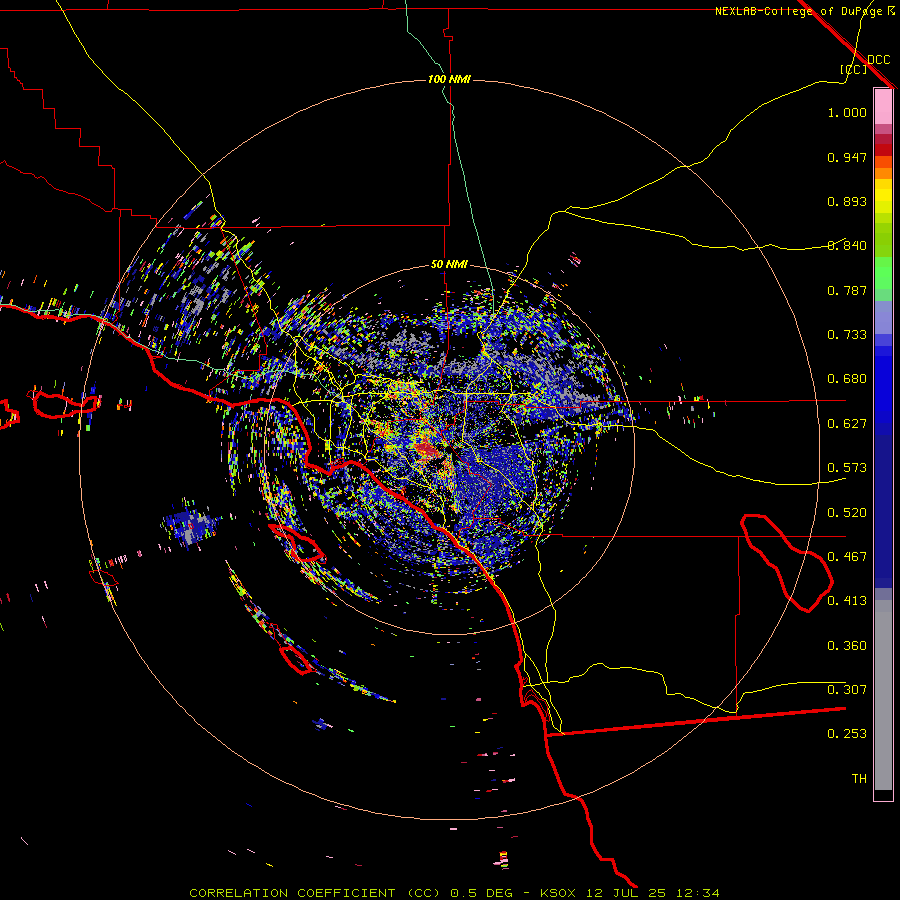Click the 0.787 scale label

847,290
